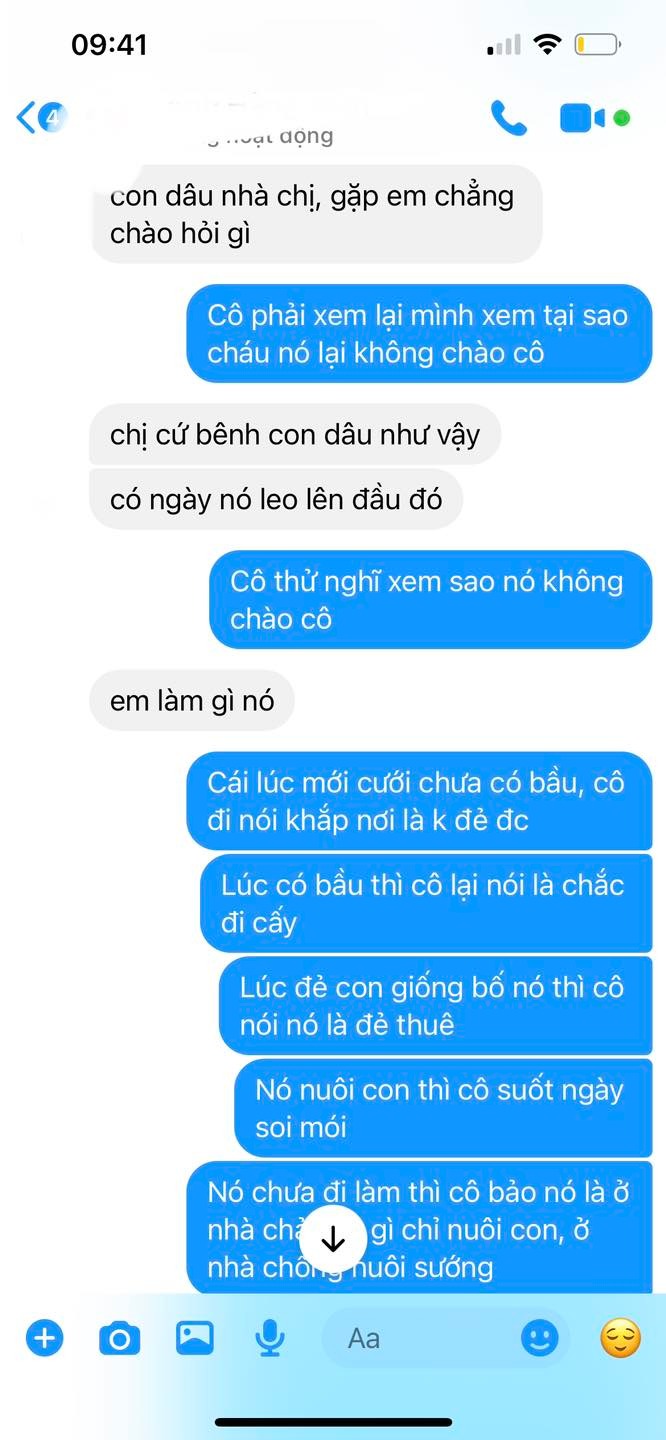The width and height of the screenshot is (666, 1440).
Task: Select blue message "Cô thử nghĩ xem sao nó không chào cô"
Action: (430, 599)
